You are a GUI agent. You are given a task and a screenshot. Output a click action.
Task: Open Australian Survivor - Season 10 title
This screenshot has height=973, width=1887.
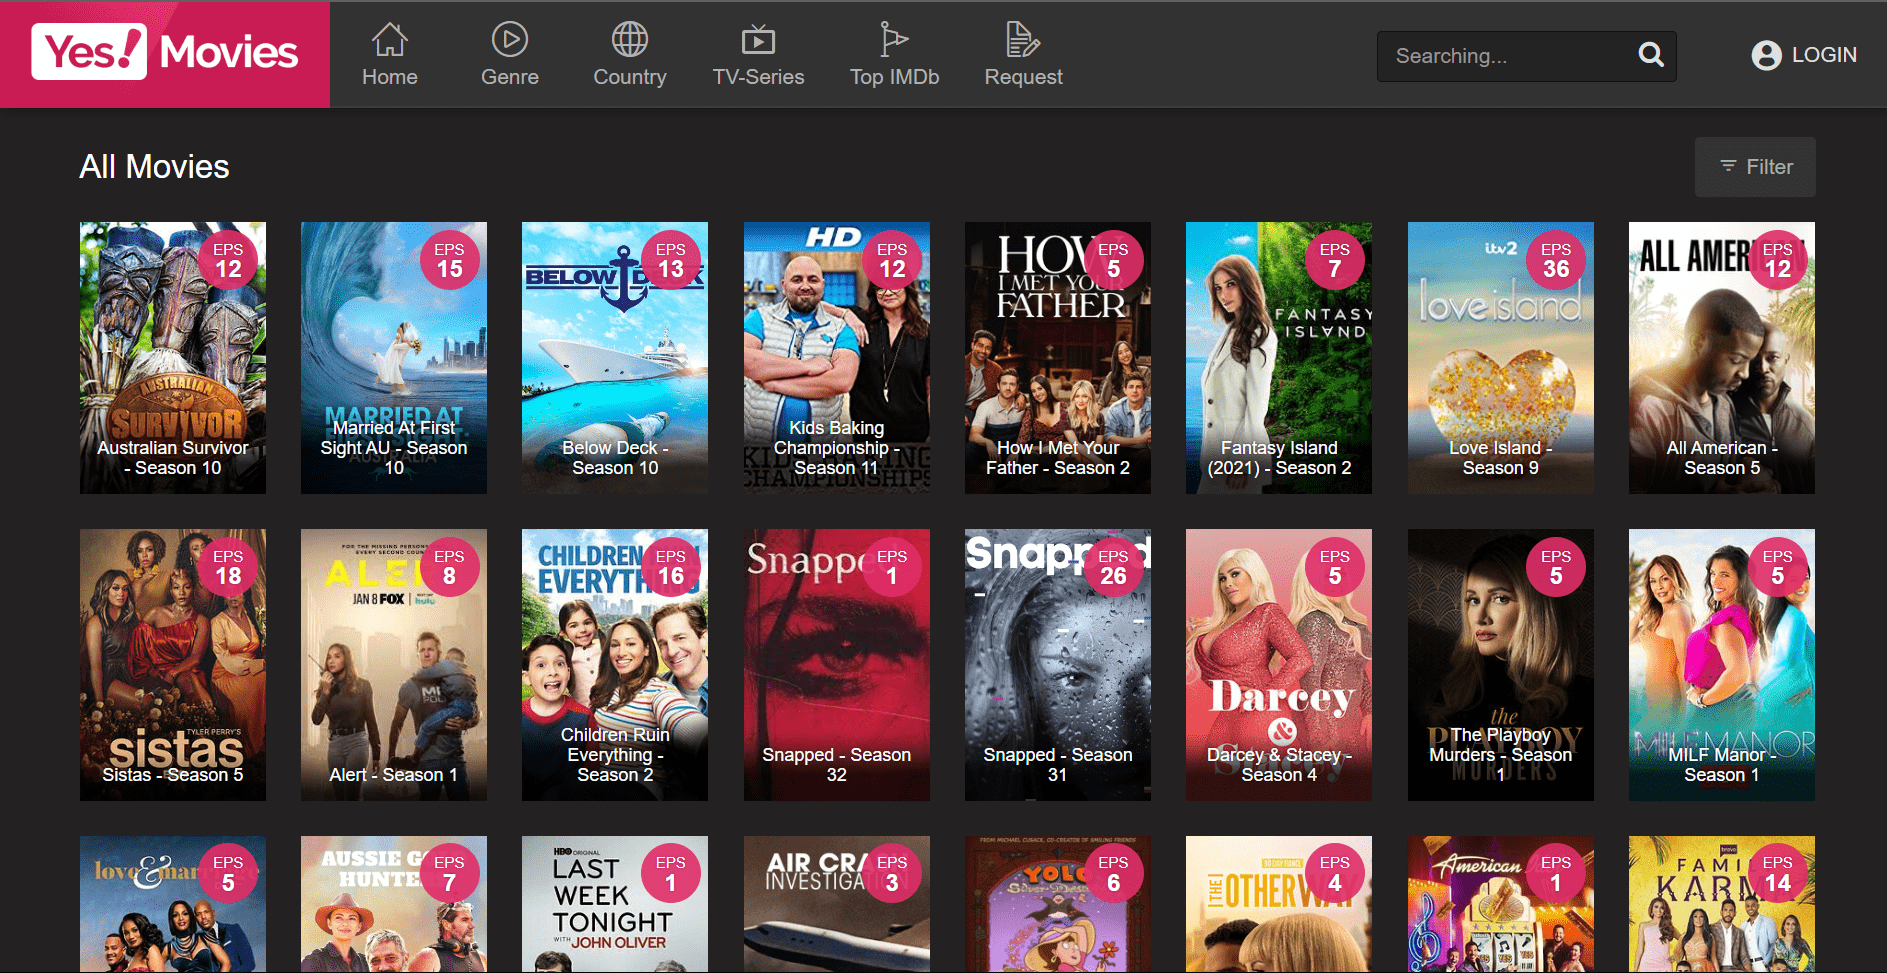173,458
